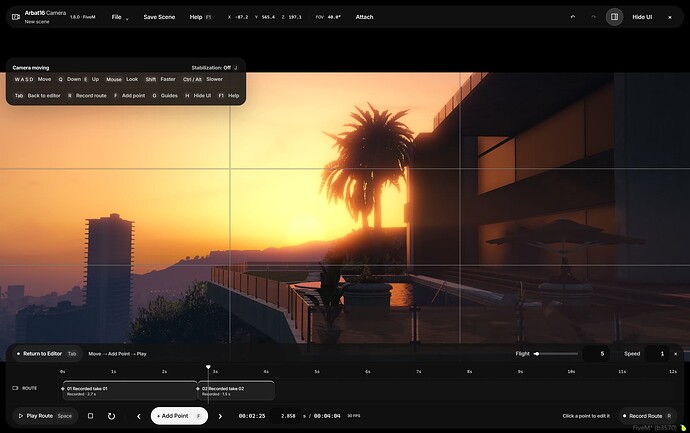Viewport: 690px width, 433px height.
Task: Click the Play Route button
Action: (x=44, y=416)
